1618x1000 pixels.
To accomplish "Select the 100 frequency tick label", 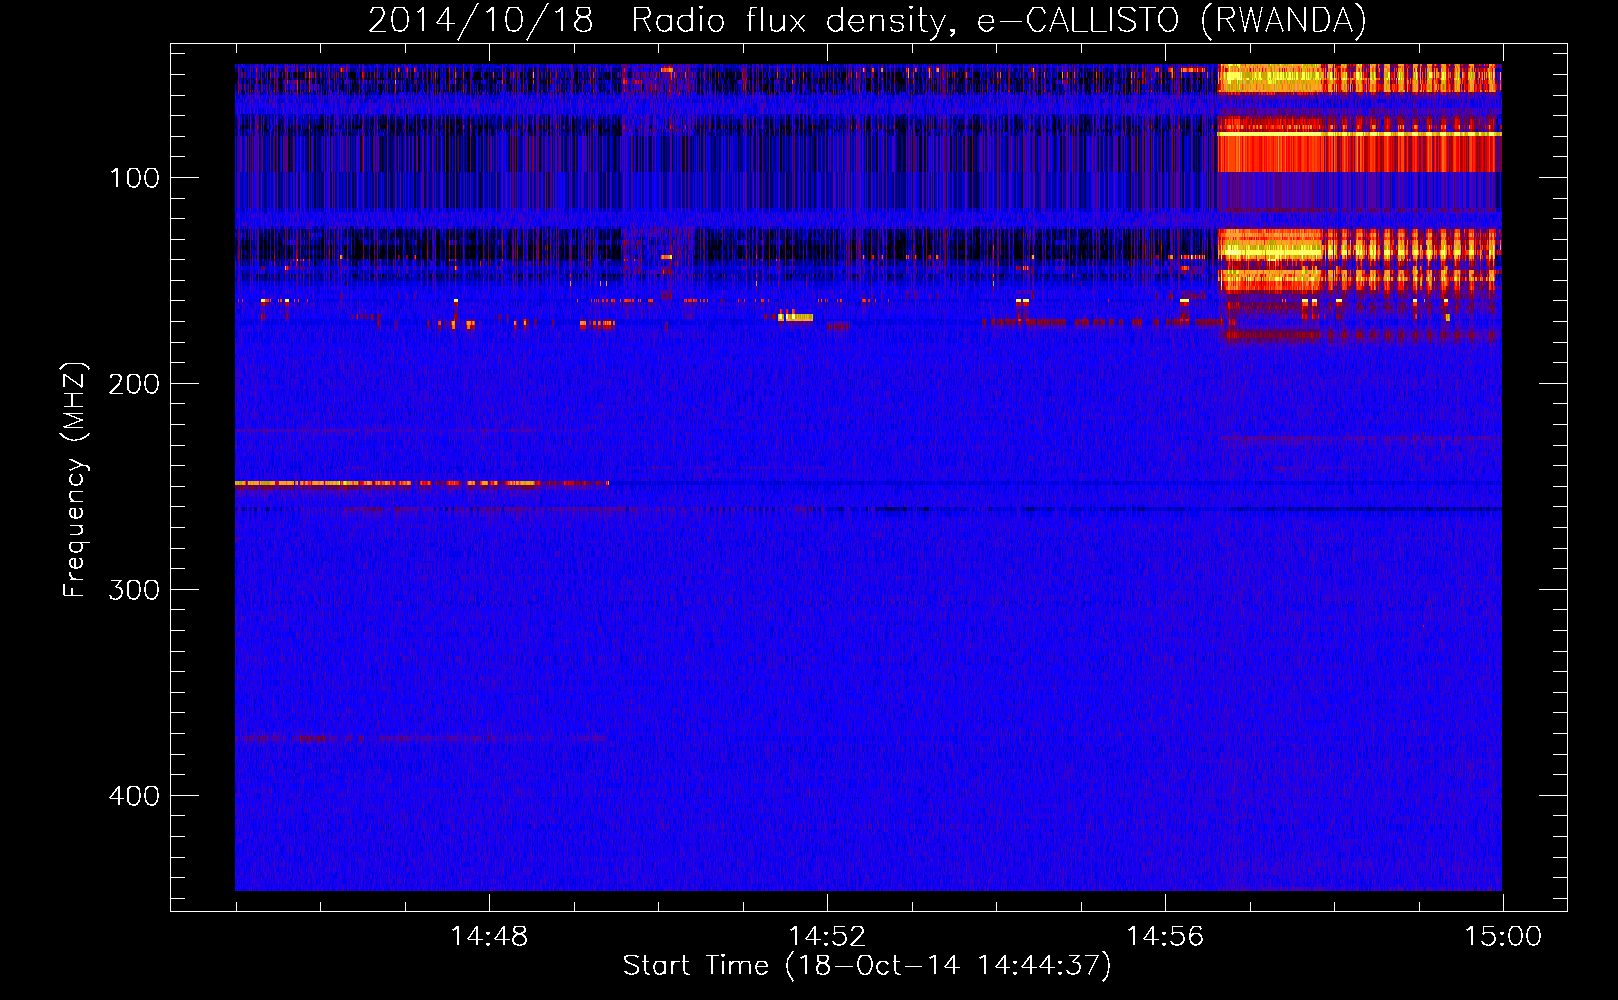I will coord(135,178).
